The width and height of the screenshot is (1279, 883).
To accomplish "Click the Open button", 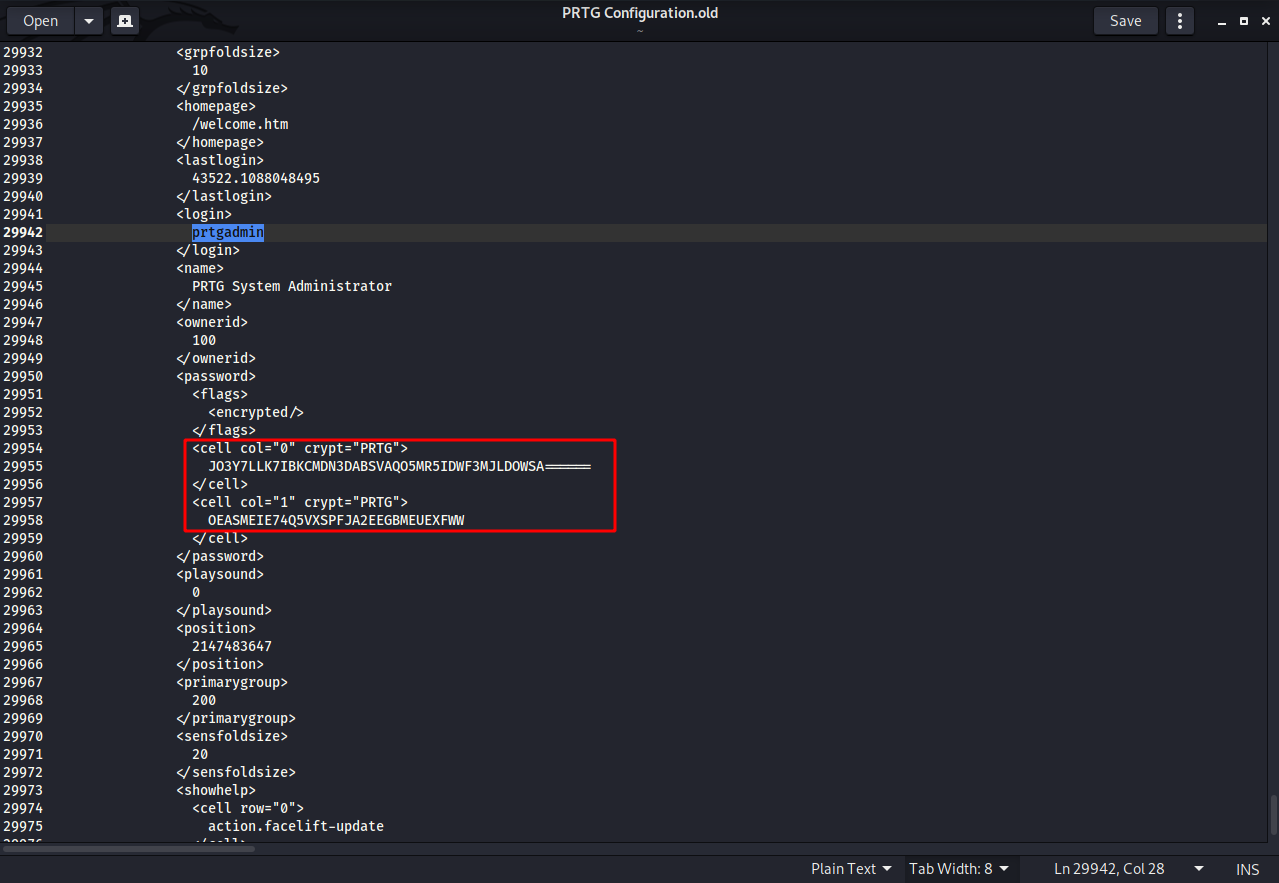I will coord(40,20).
